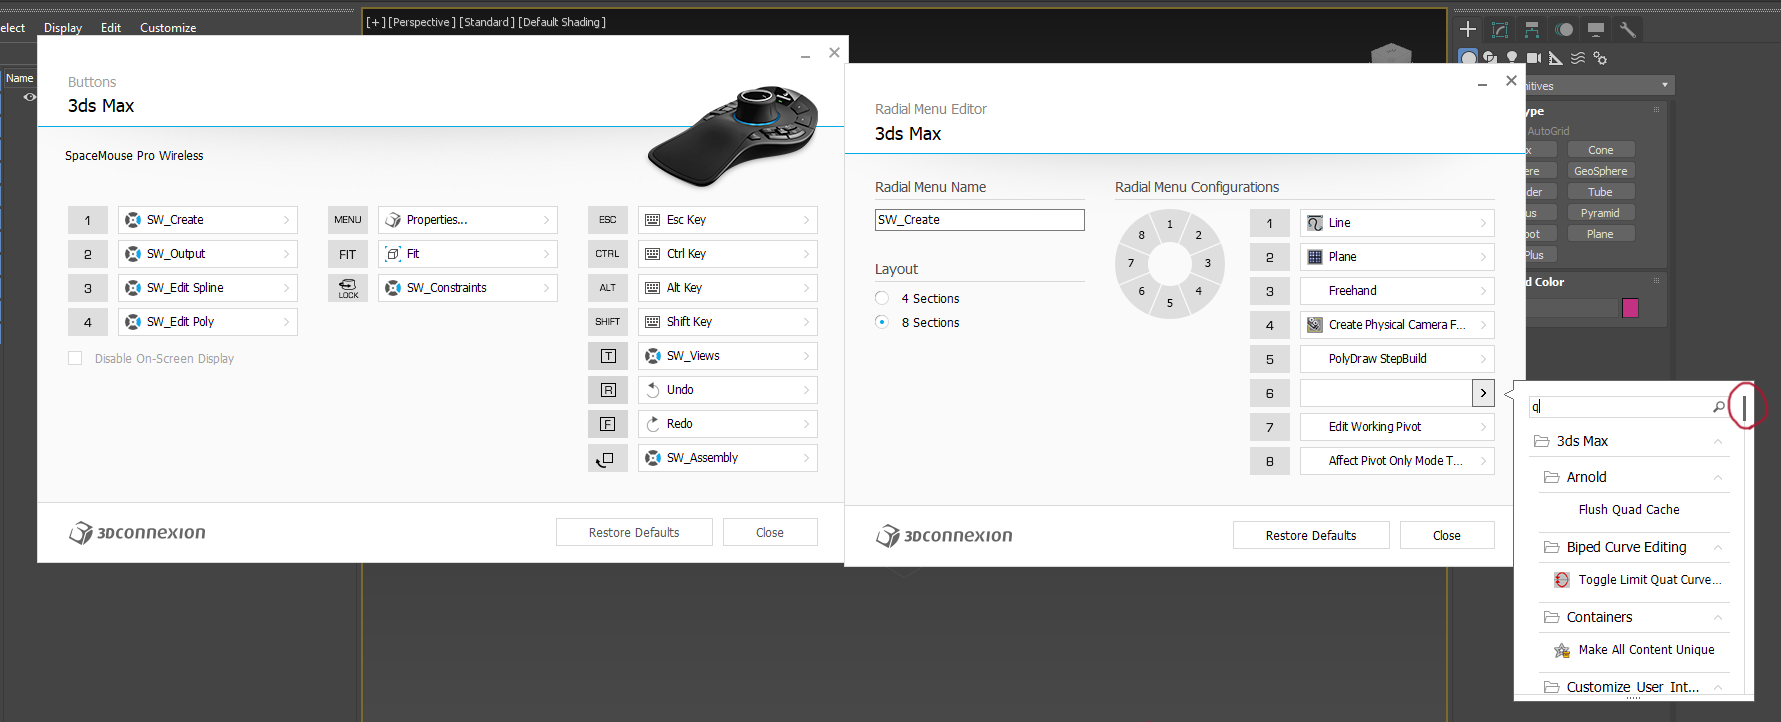Click the Create Physical Camera icon
Image resolution: width=1781 pixels, height=722 pixels.
(1315, 325)
